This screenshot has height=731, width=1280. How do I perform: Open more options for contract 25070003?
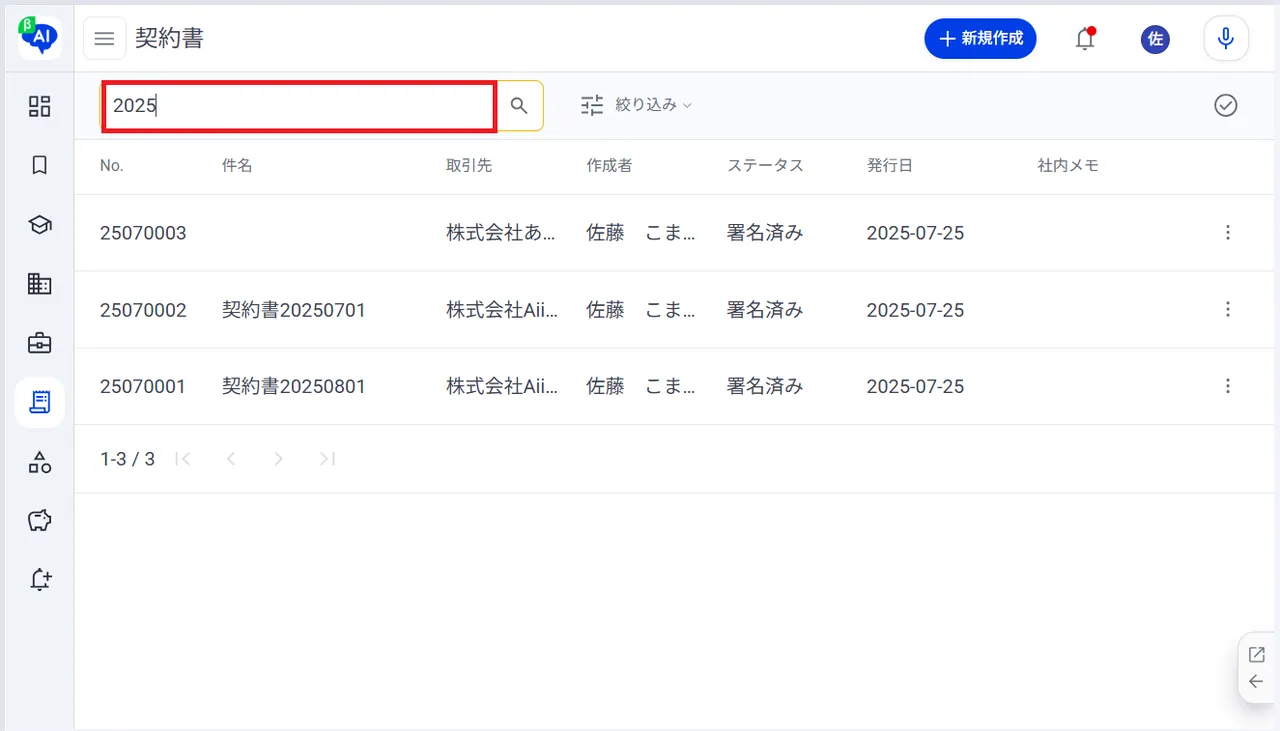(x=1228, y=233)
